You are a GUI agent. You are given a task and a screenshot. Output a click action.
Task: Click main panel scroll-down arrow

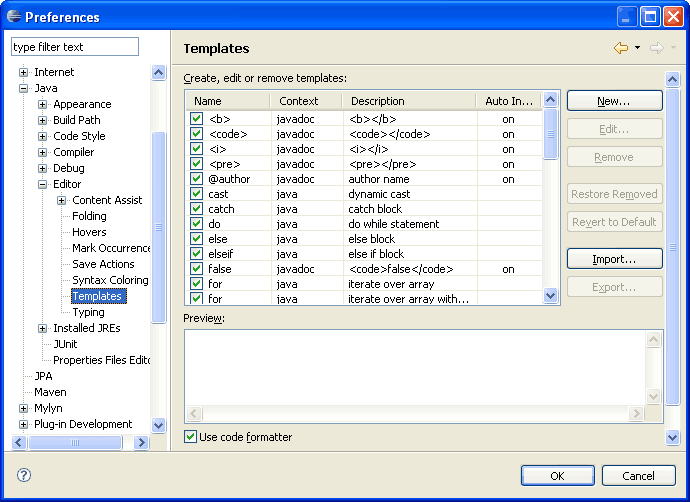672,437
